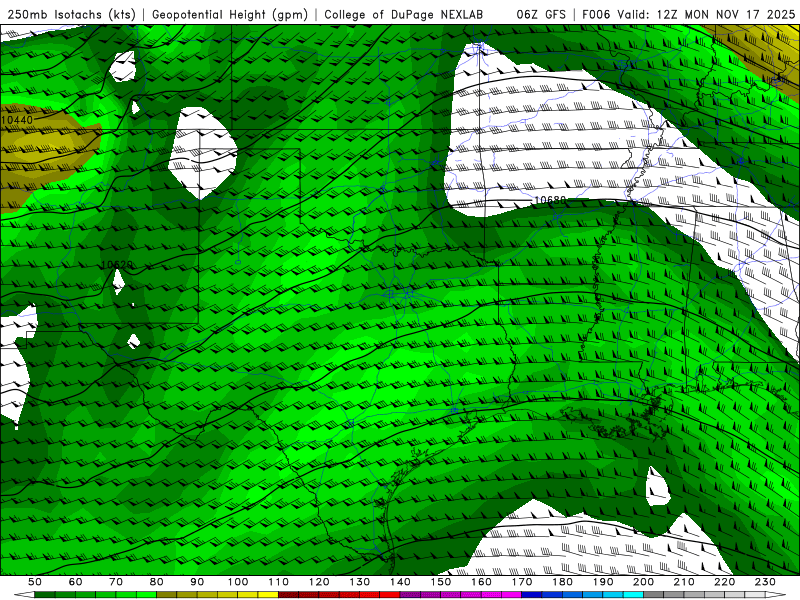Click the '06Z GFS' model run label
The height and width of the screenshot is (600, 800).
point(541,14)
